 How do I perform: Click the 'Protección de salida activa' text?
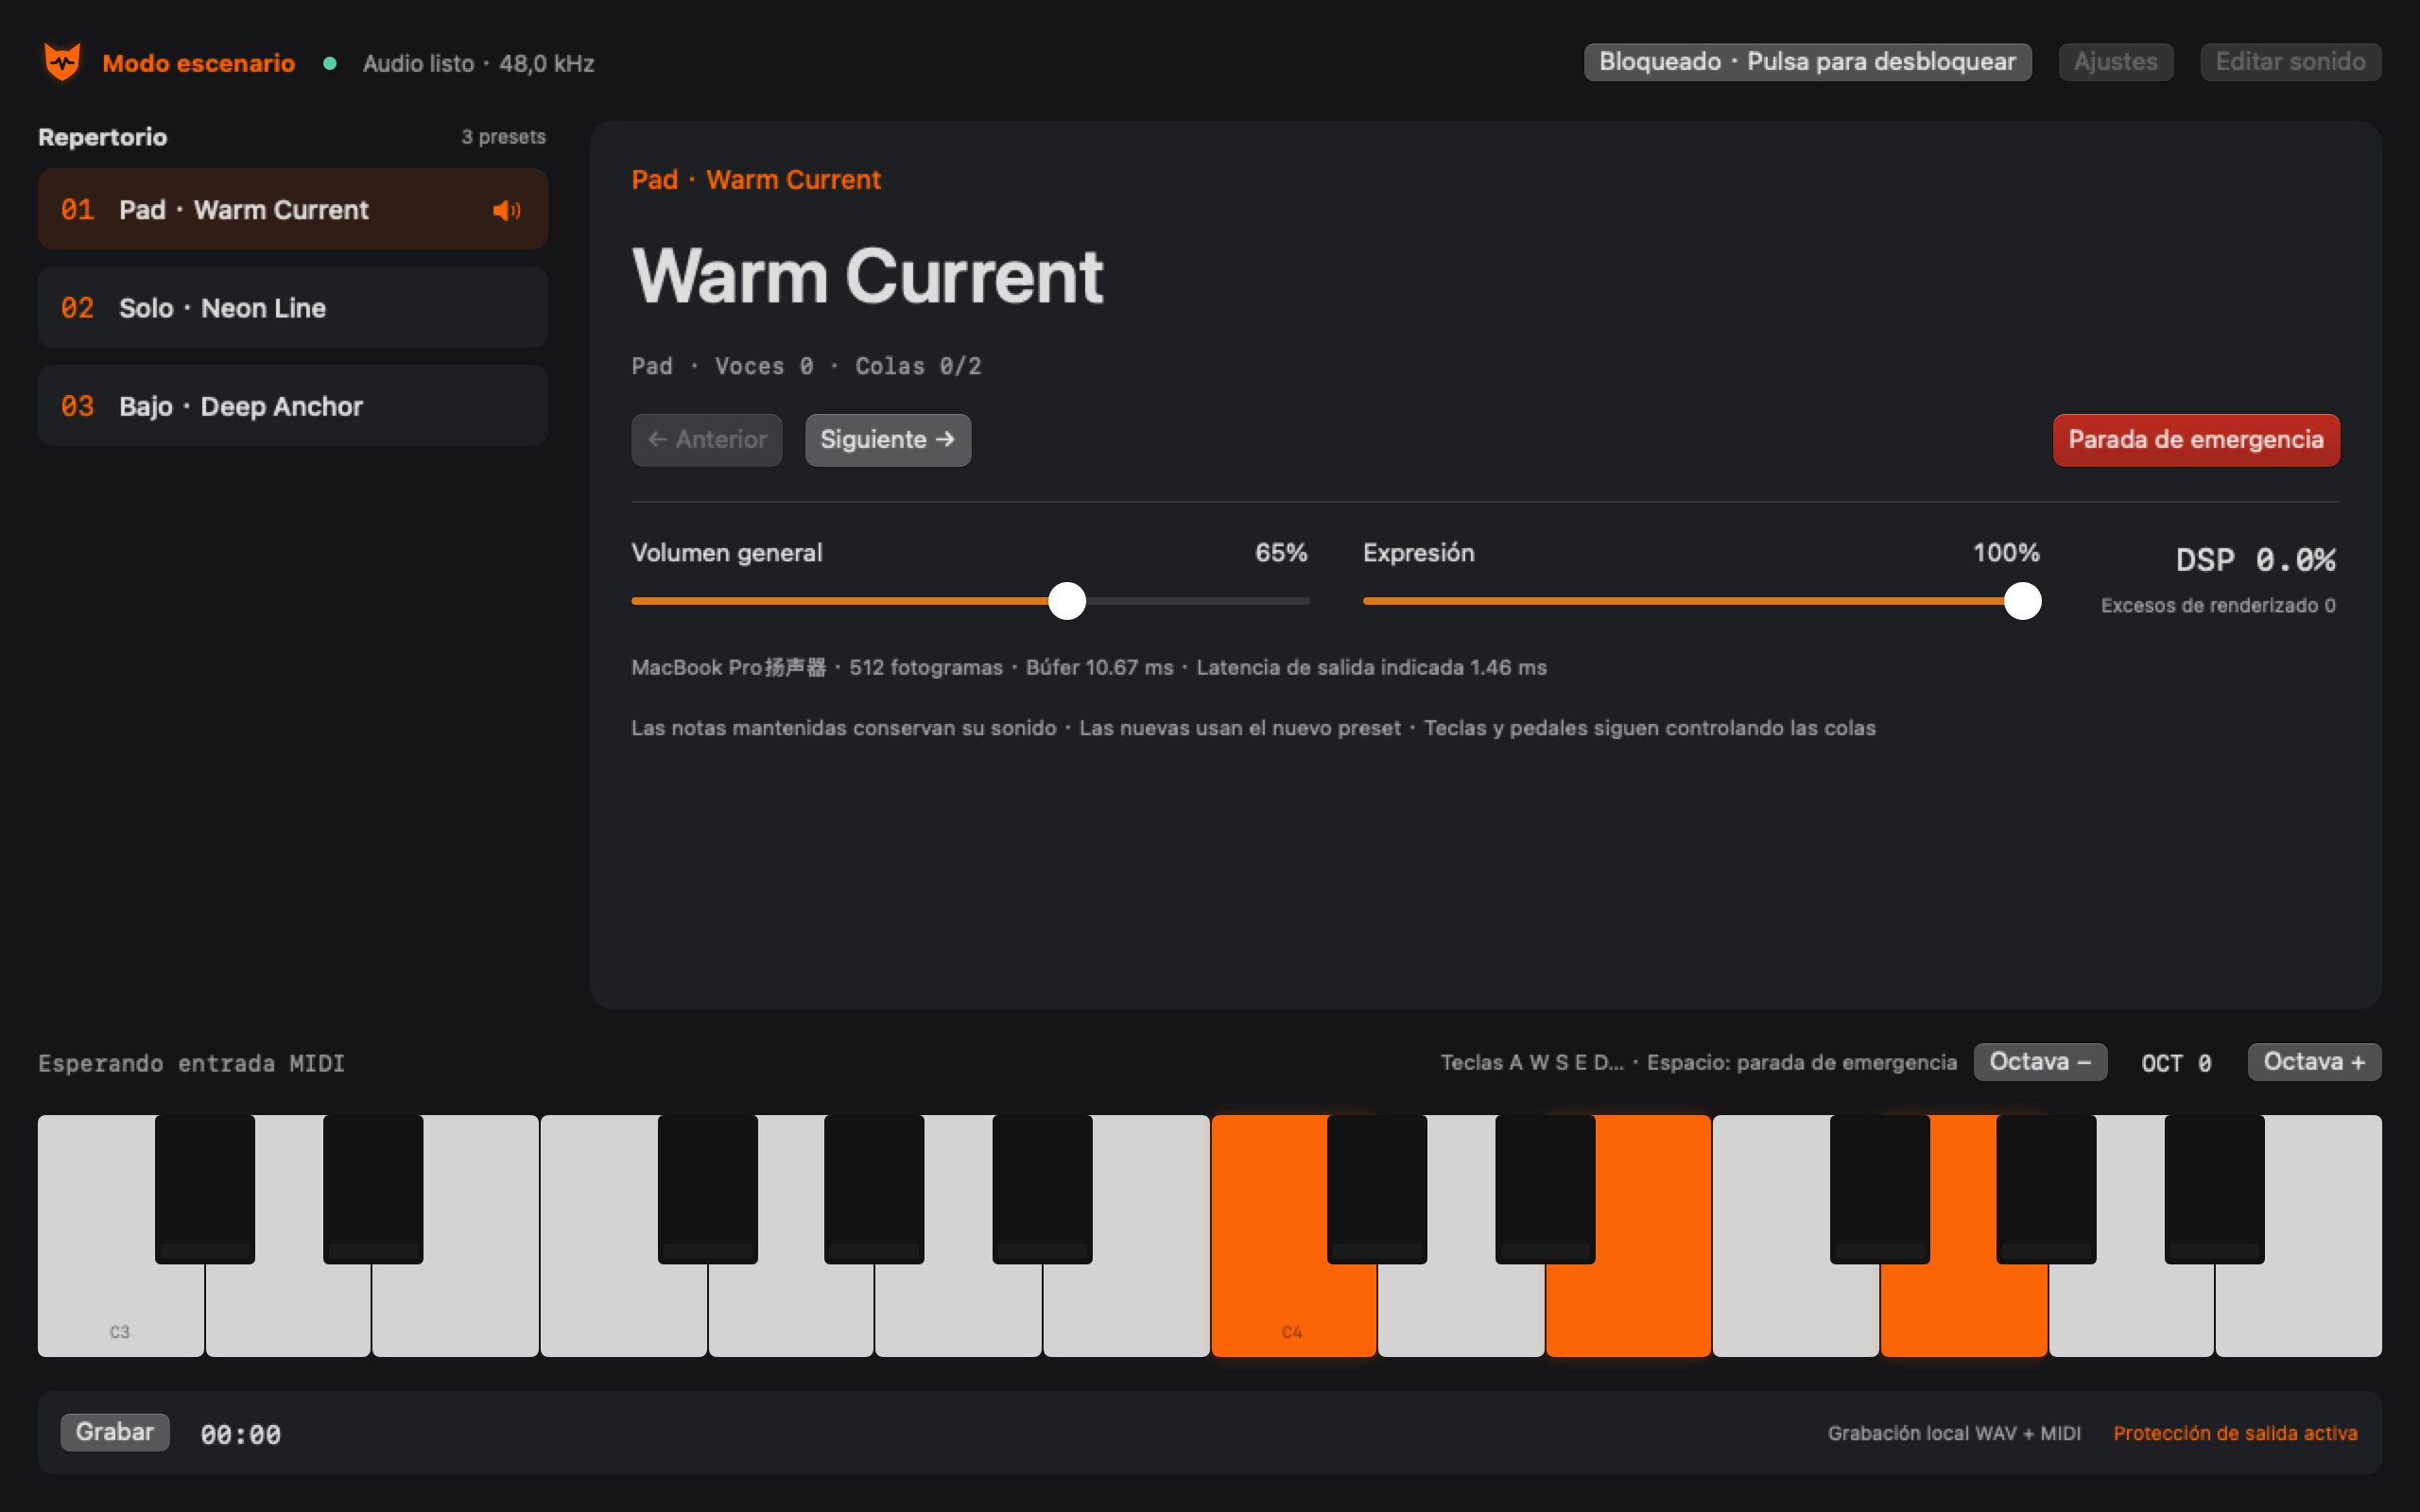pos(2235,1433)
